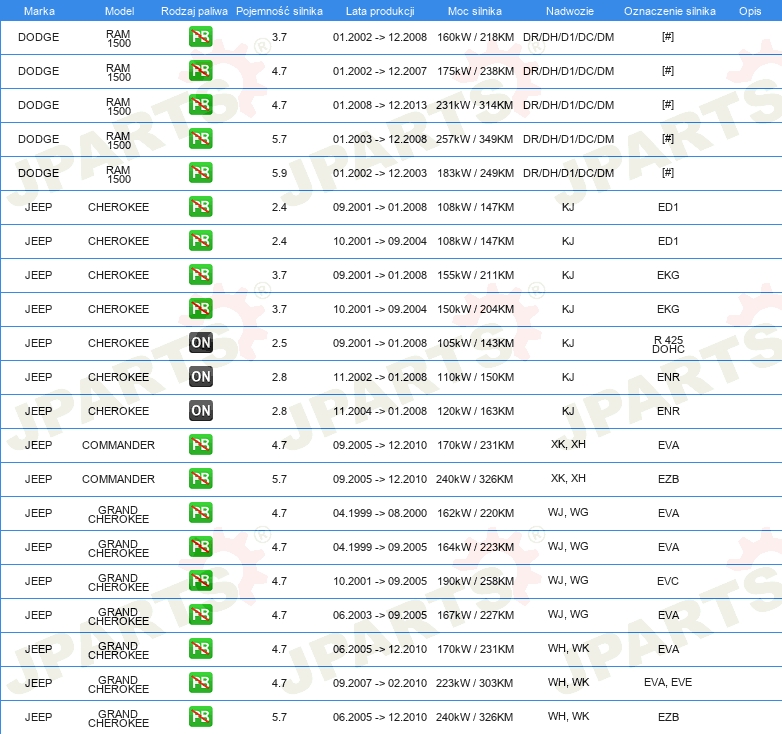Select the Moc silnika column header

475,11
